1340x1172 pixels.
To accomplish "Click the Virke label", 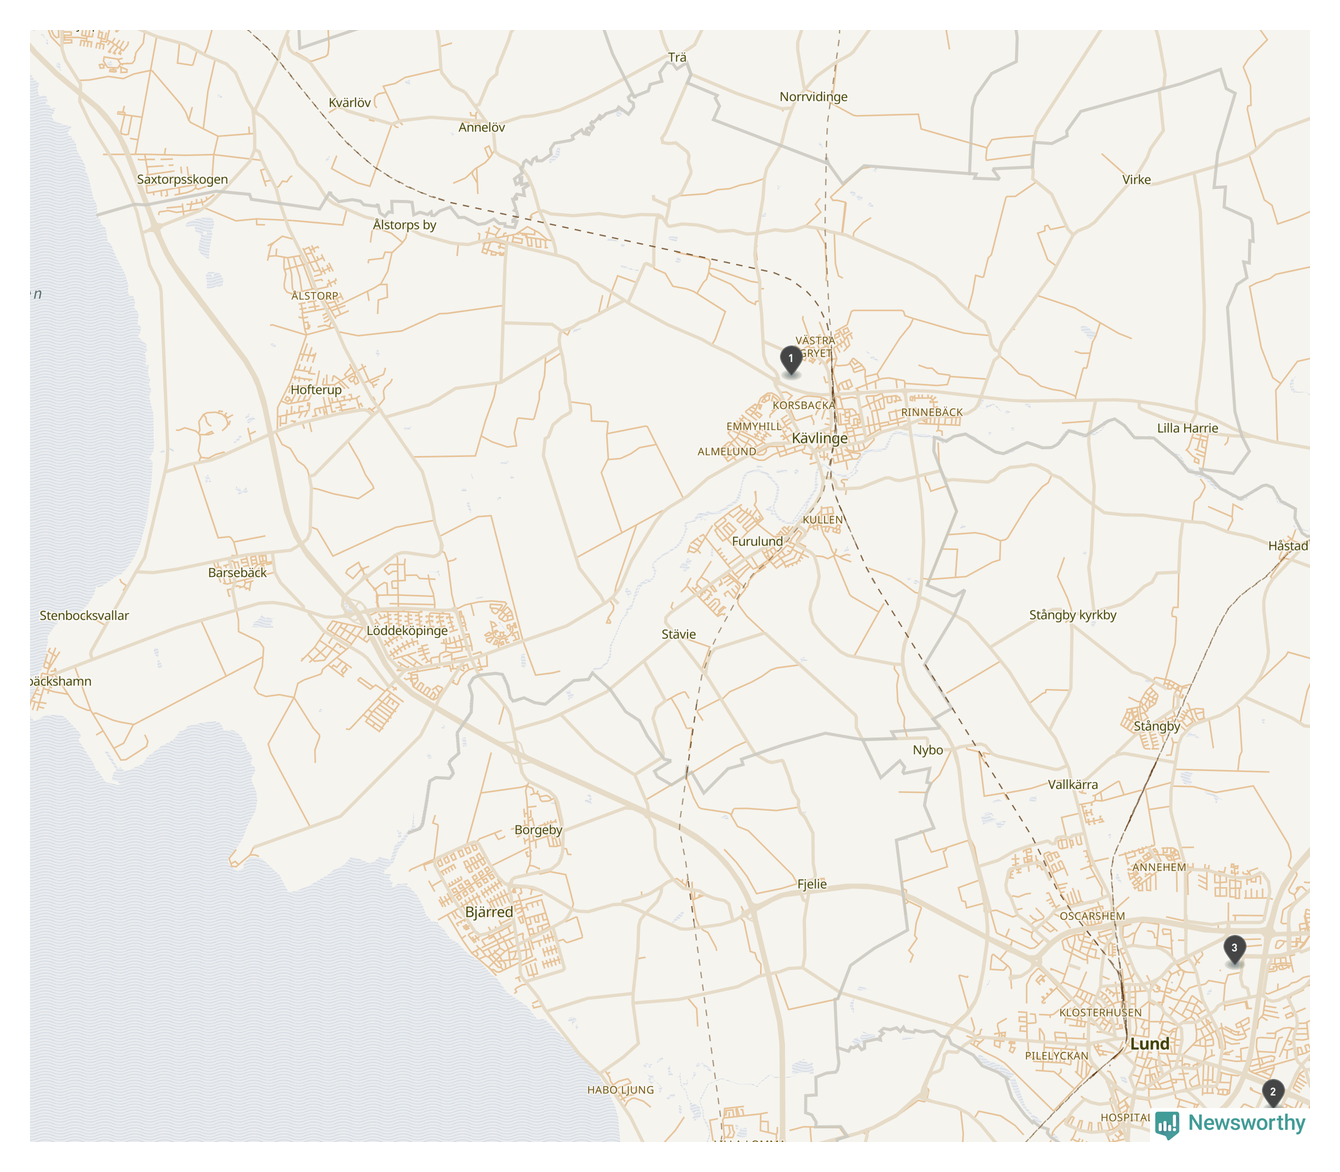I will pyautogui.click(x=1136, y=180).
